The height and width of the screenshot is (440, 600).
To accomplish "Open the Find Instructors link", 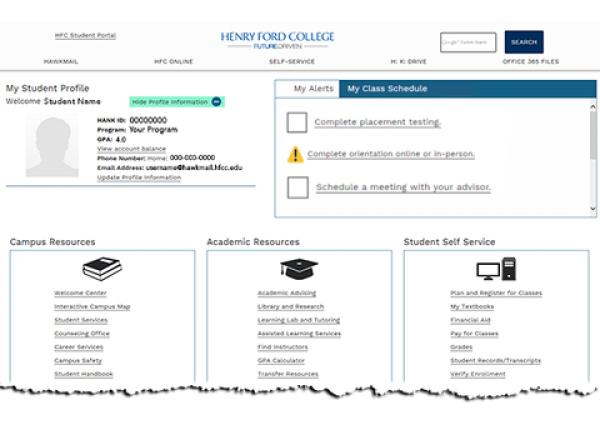I will click(x=282, y=347).
